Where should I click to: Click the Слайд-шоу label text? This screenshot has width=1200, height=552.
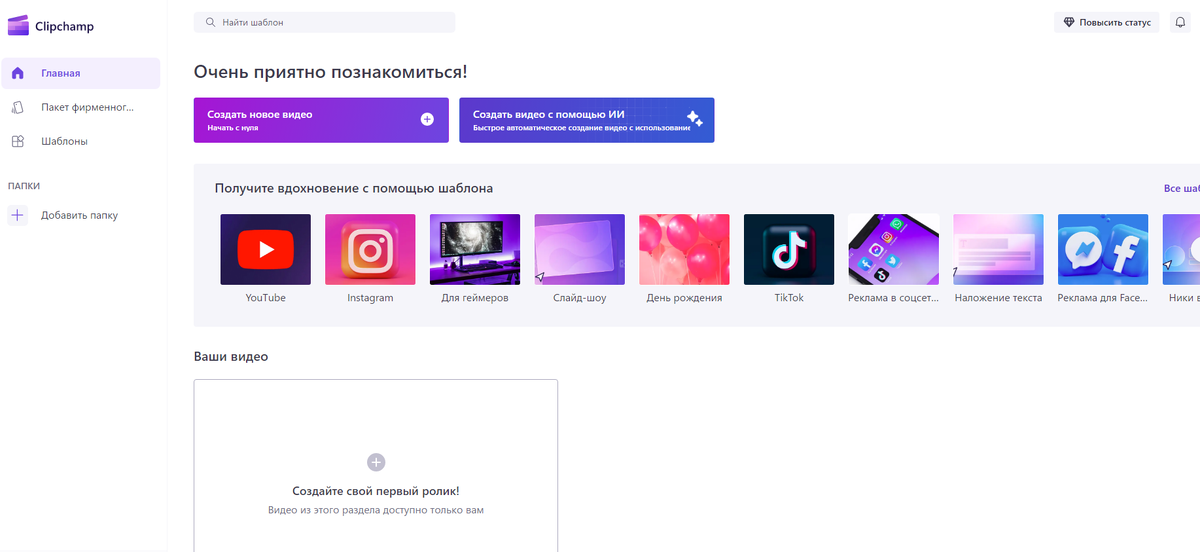click(580, 298)
